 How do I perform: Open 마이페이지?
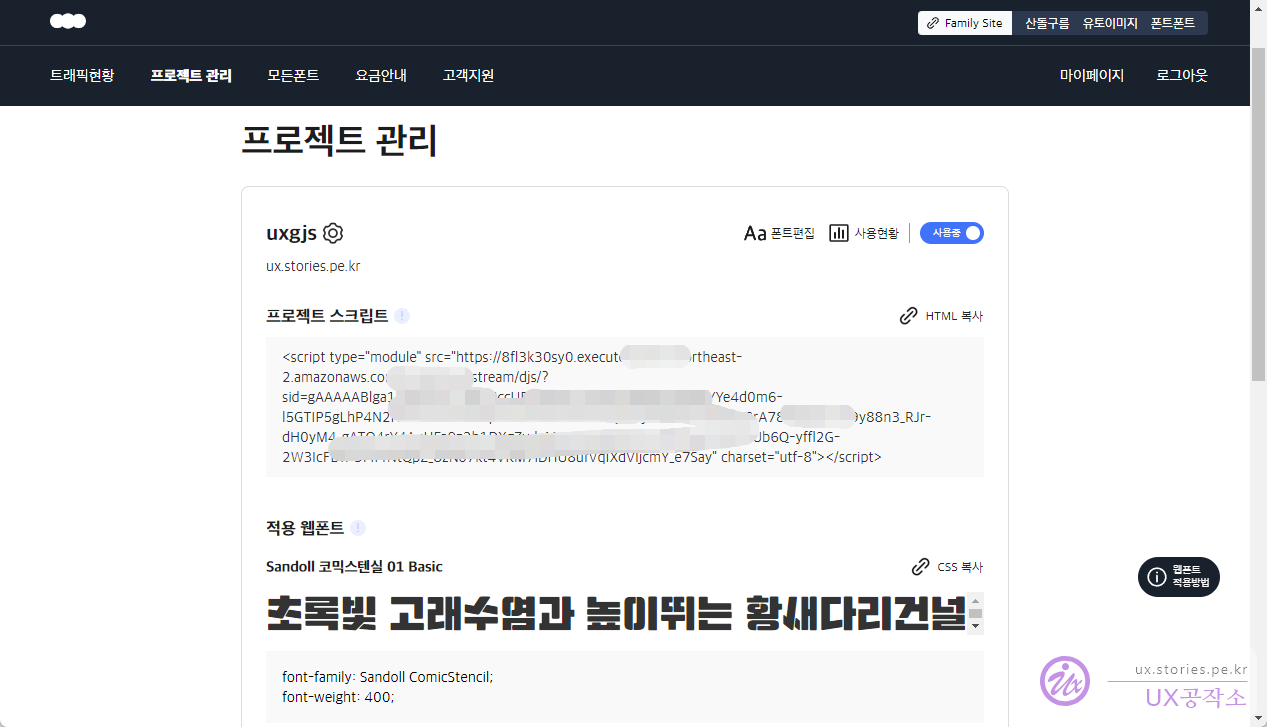coord(1092,75)
